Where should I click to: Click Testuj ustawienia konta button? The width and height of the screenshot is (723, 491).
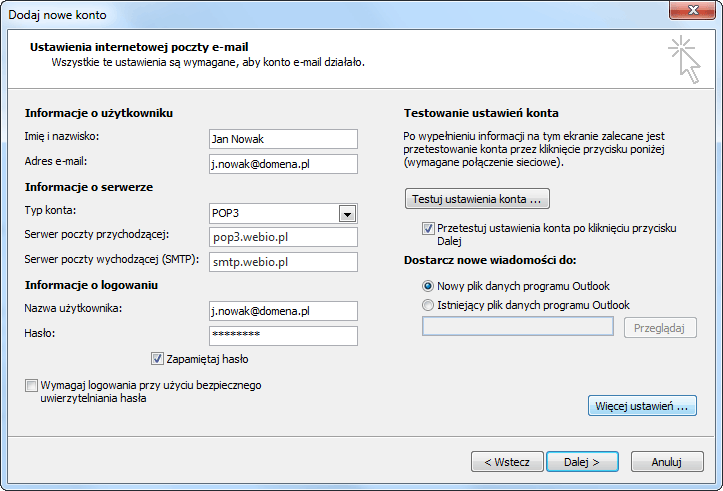tap(477, 199)
